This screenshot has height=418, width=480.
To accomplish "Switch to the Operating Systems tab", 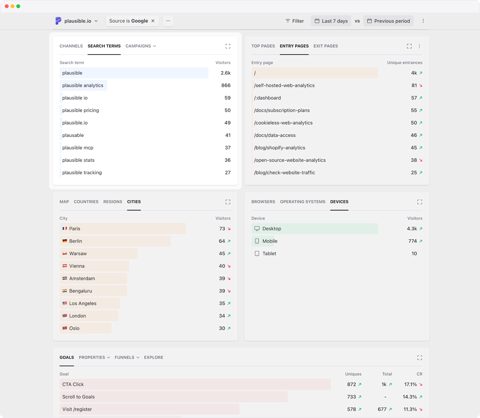I will (x=302, y=202).
